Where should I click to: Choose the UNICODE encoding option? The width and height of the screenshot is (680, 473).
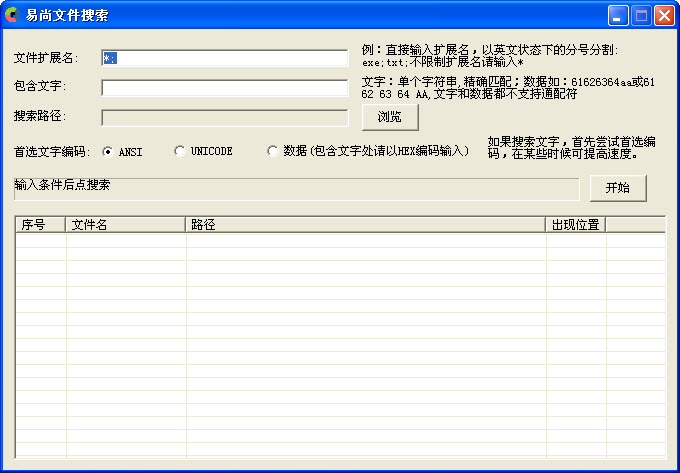pos(180,152)
